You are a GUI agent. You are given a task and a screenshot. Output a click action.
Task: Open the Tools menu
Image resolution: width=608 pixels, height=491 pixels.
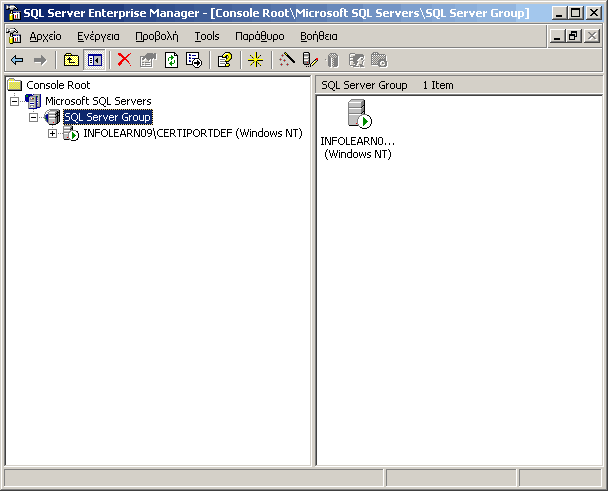(207, 36)
